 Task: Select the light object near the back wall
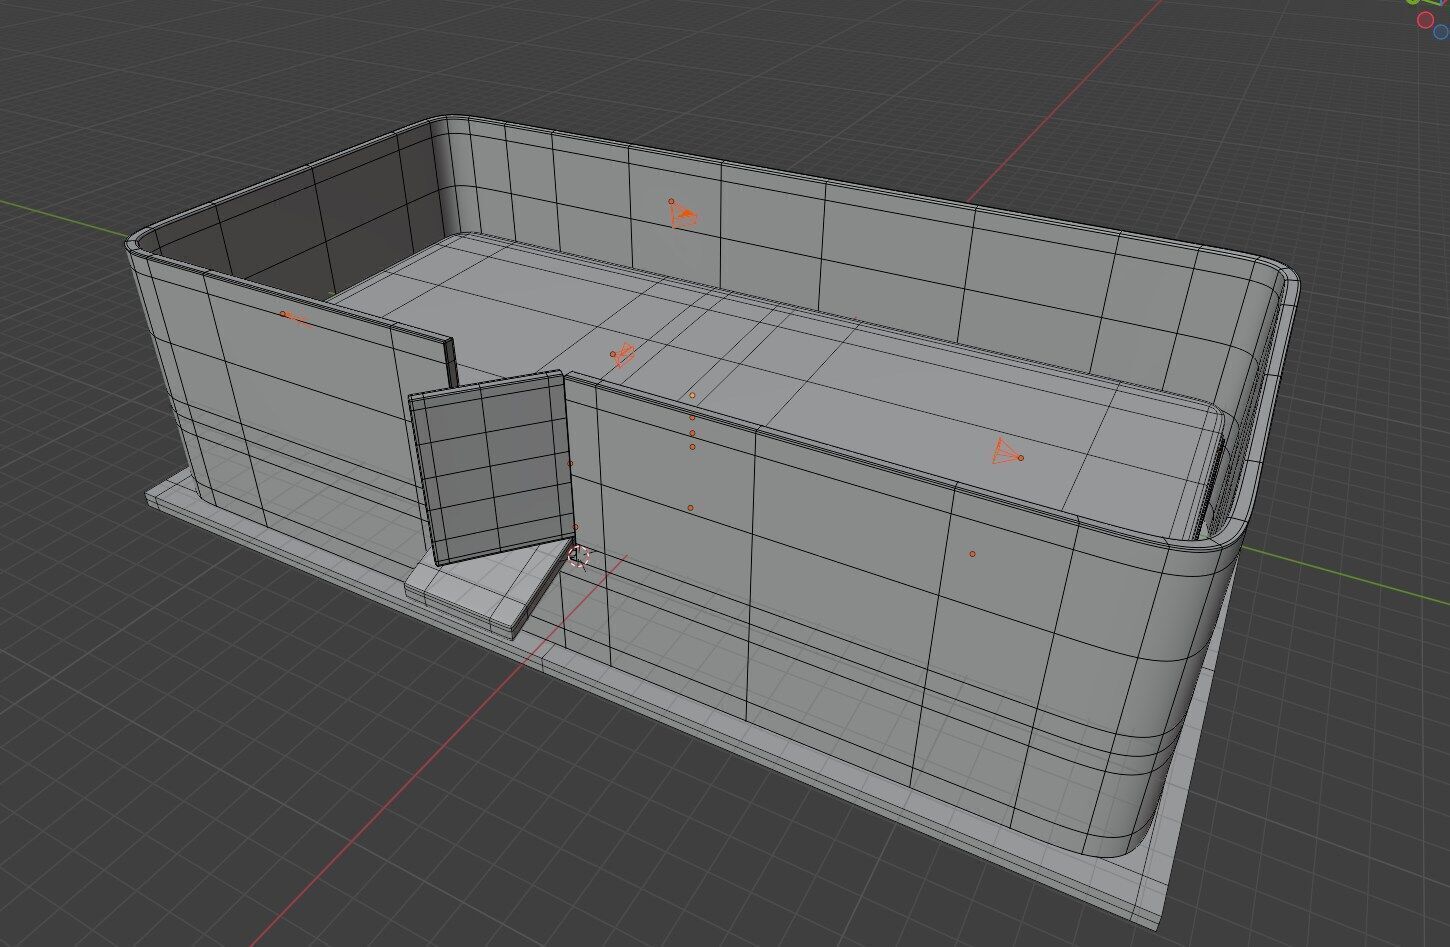click(684, 213)
